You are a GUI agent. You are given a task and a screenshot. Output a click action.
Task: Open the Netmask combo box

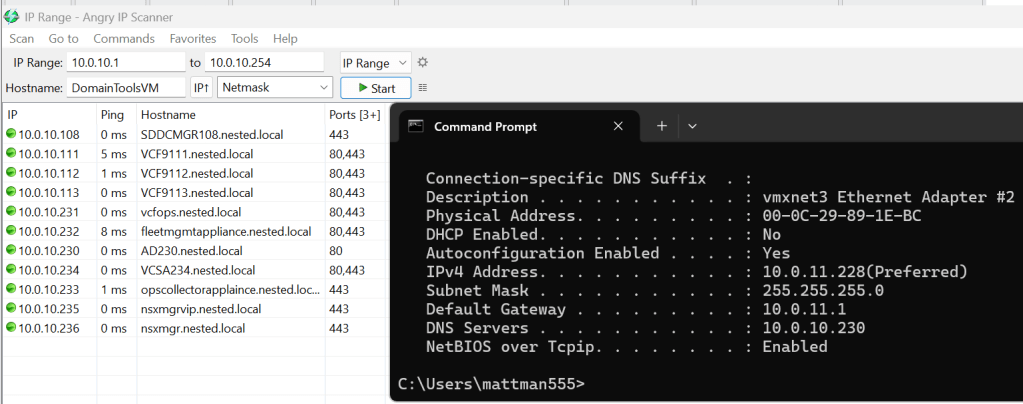coord(274,88)
